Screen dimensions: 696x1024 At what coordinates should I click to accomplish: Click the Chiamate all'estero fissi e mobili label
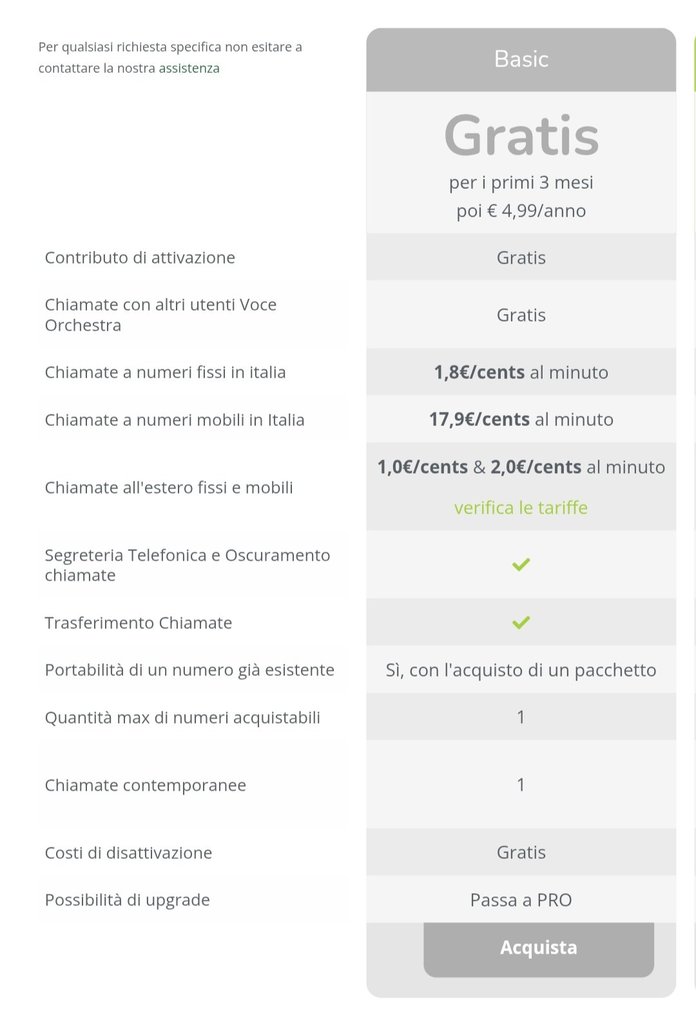click(169, 488)
